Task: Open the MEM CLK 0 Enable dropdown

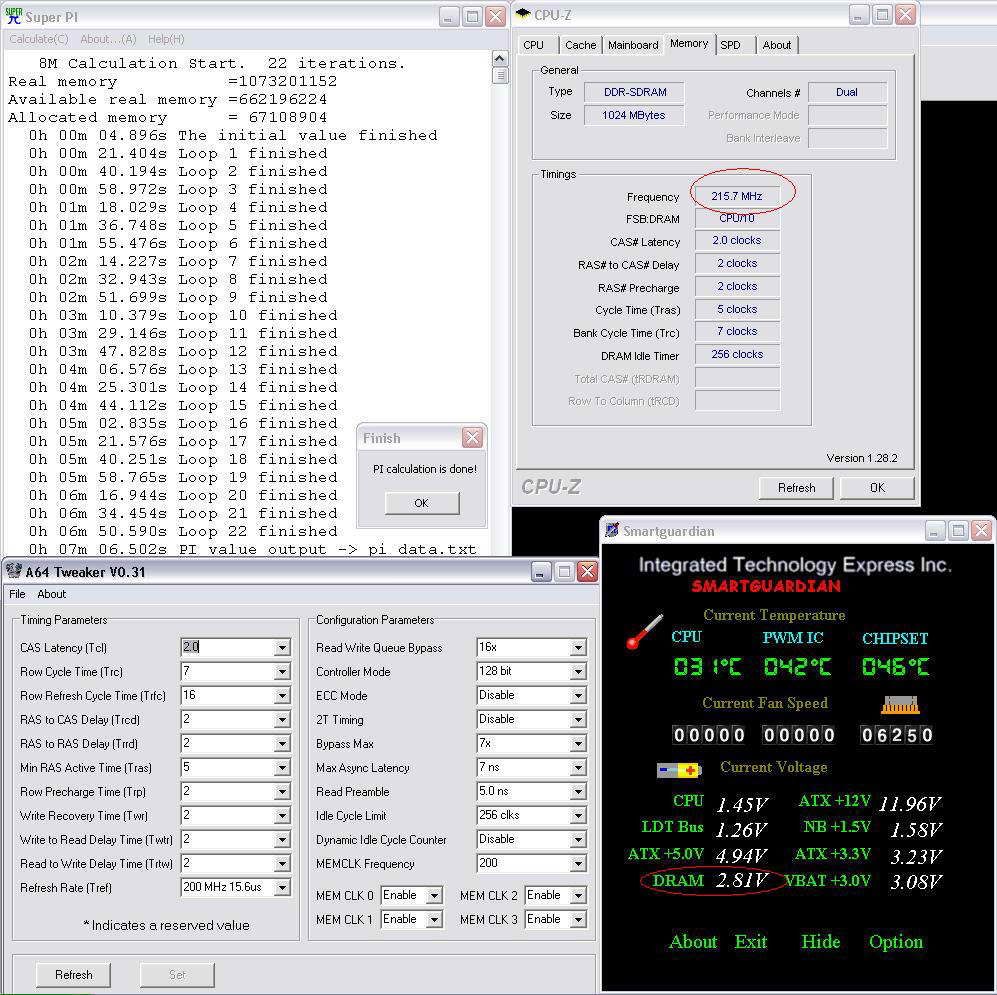Action: click(434, 895)
